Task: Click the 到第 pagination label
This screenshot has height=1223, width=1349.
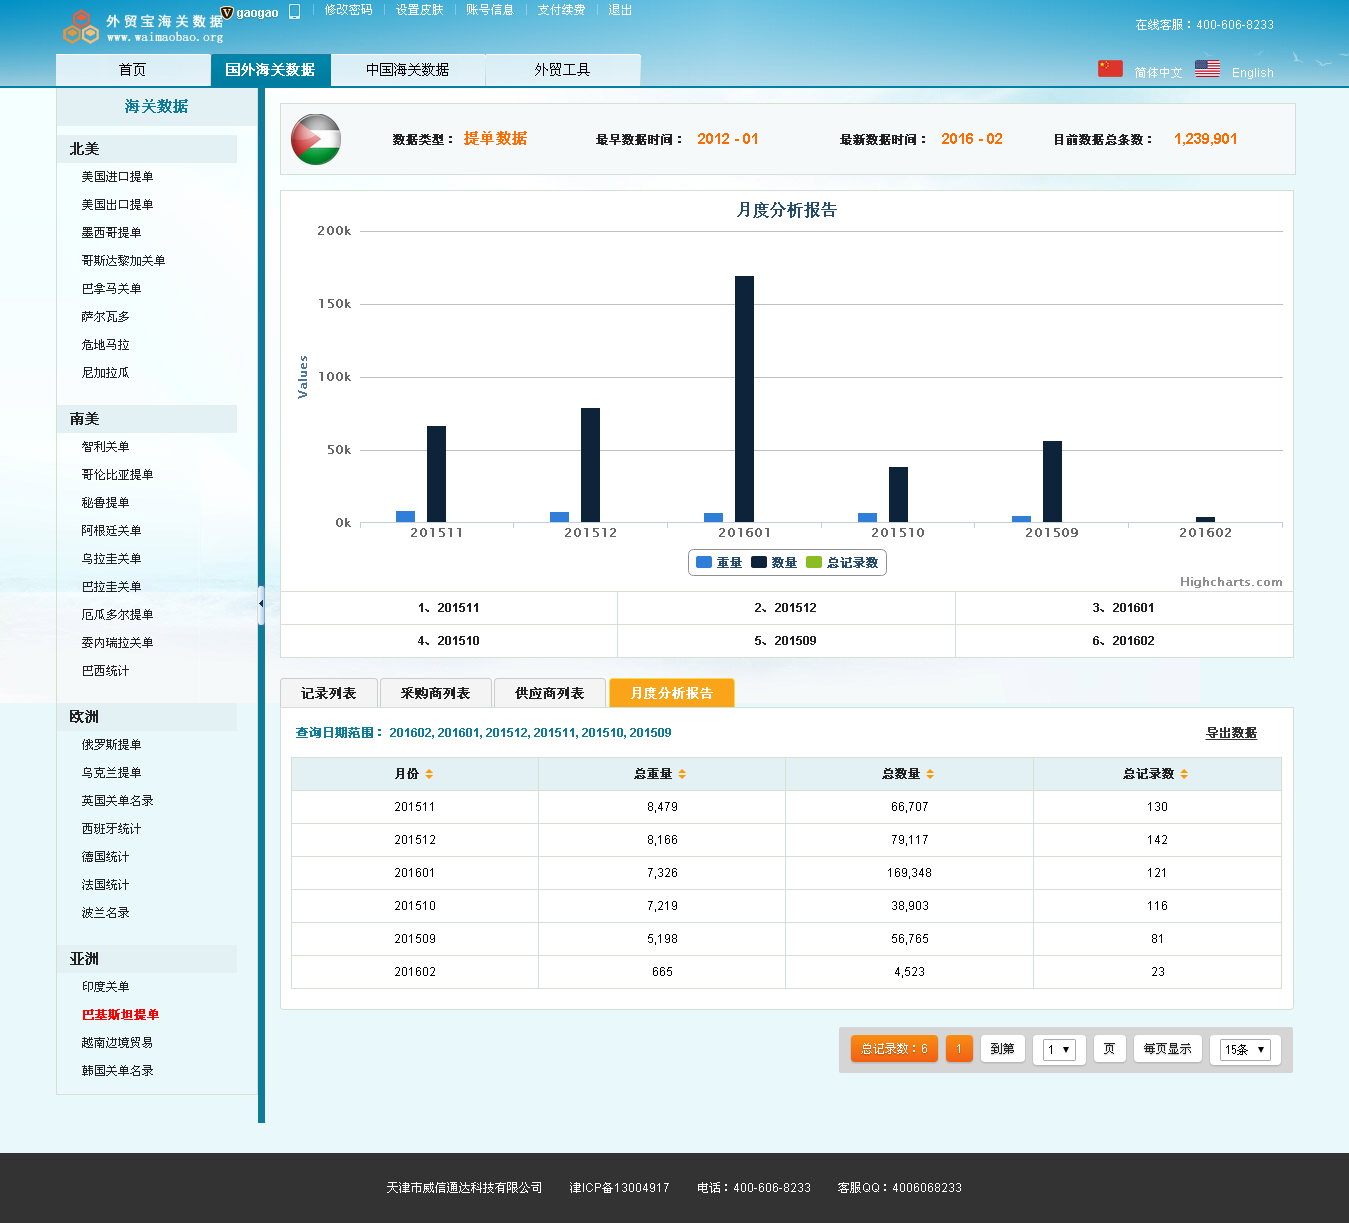Action: click(1002, 1048)
